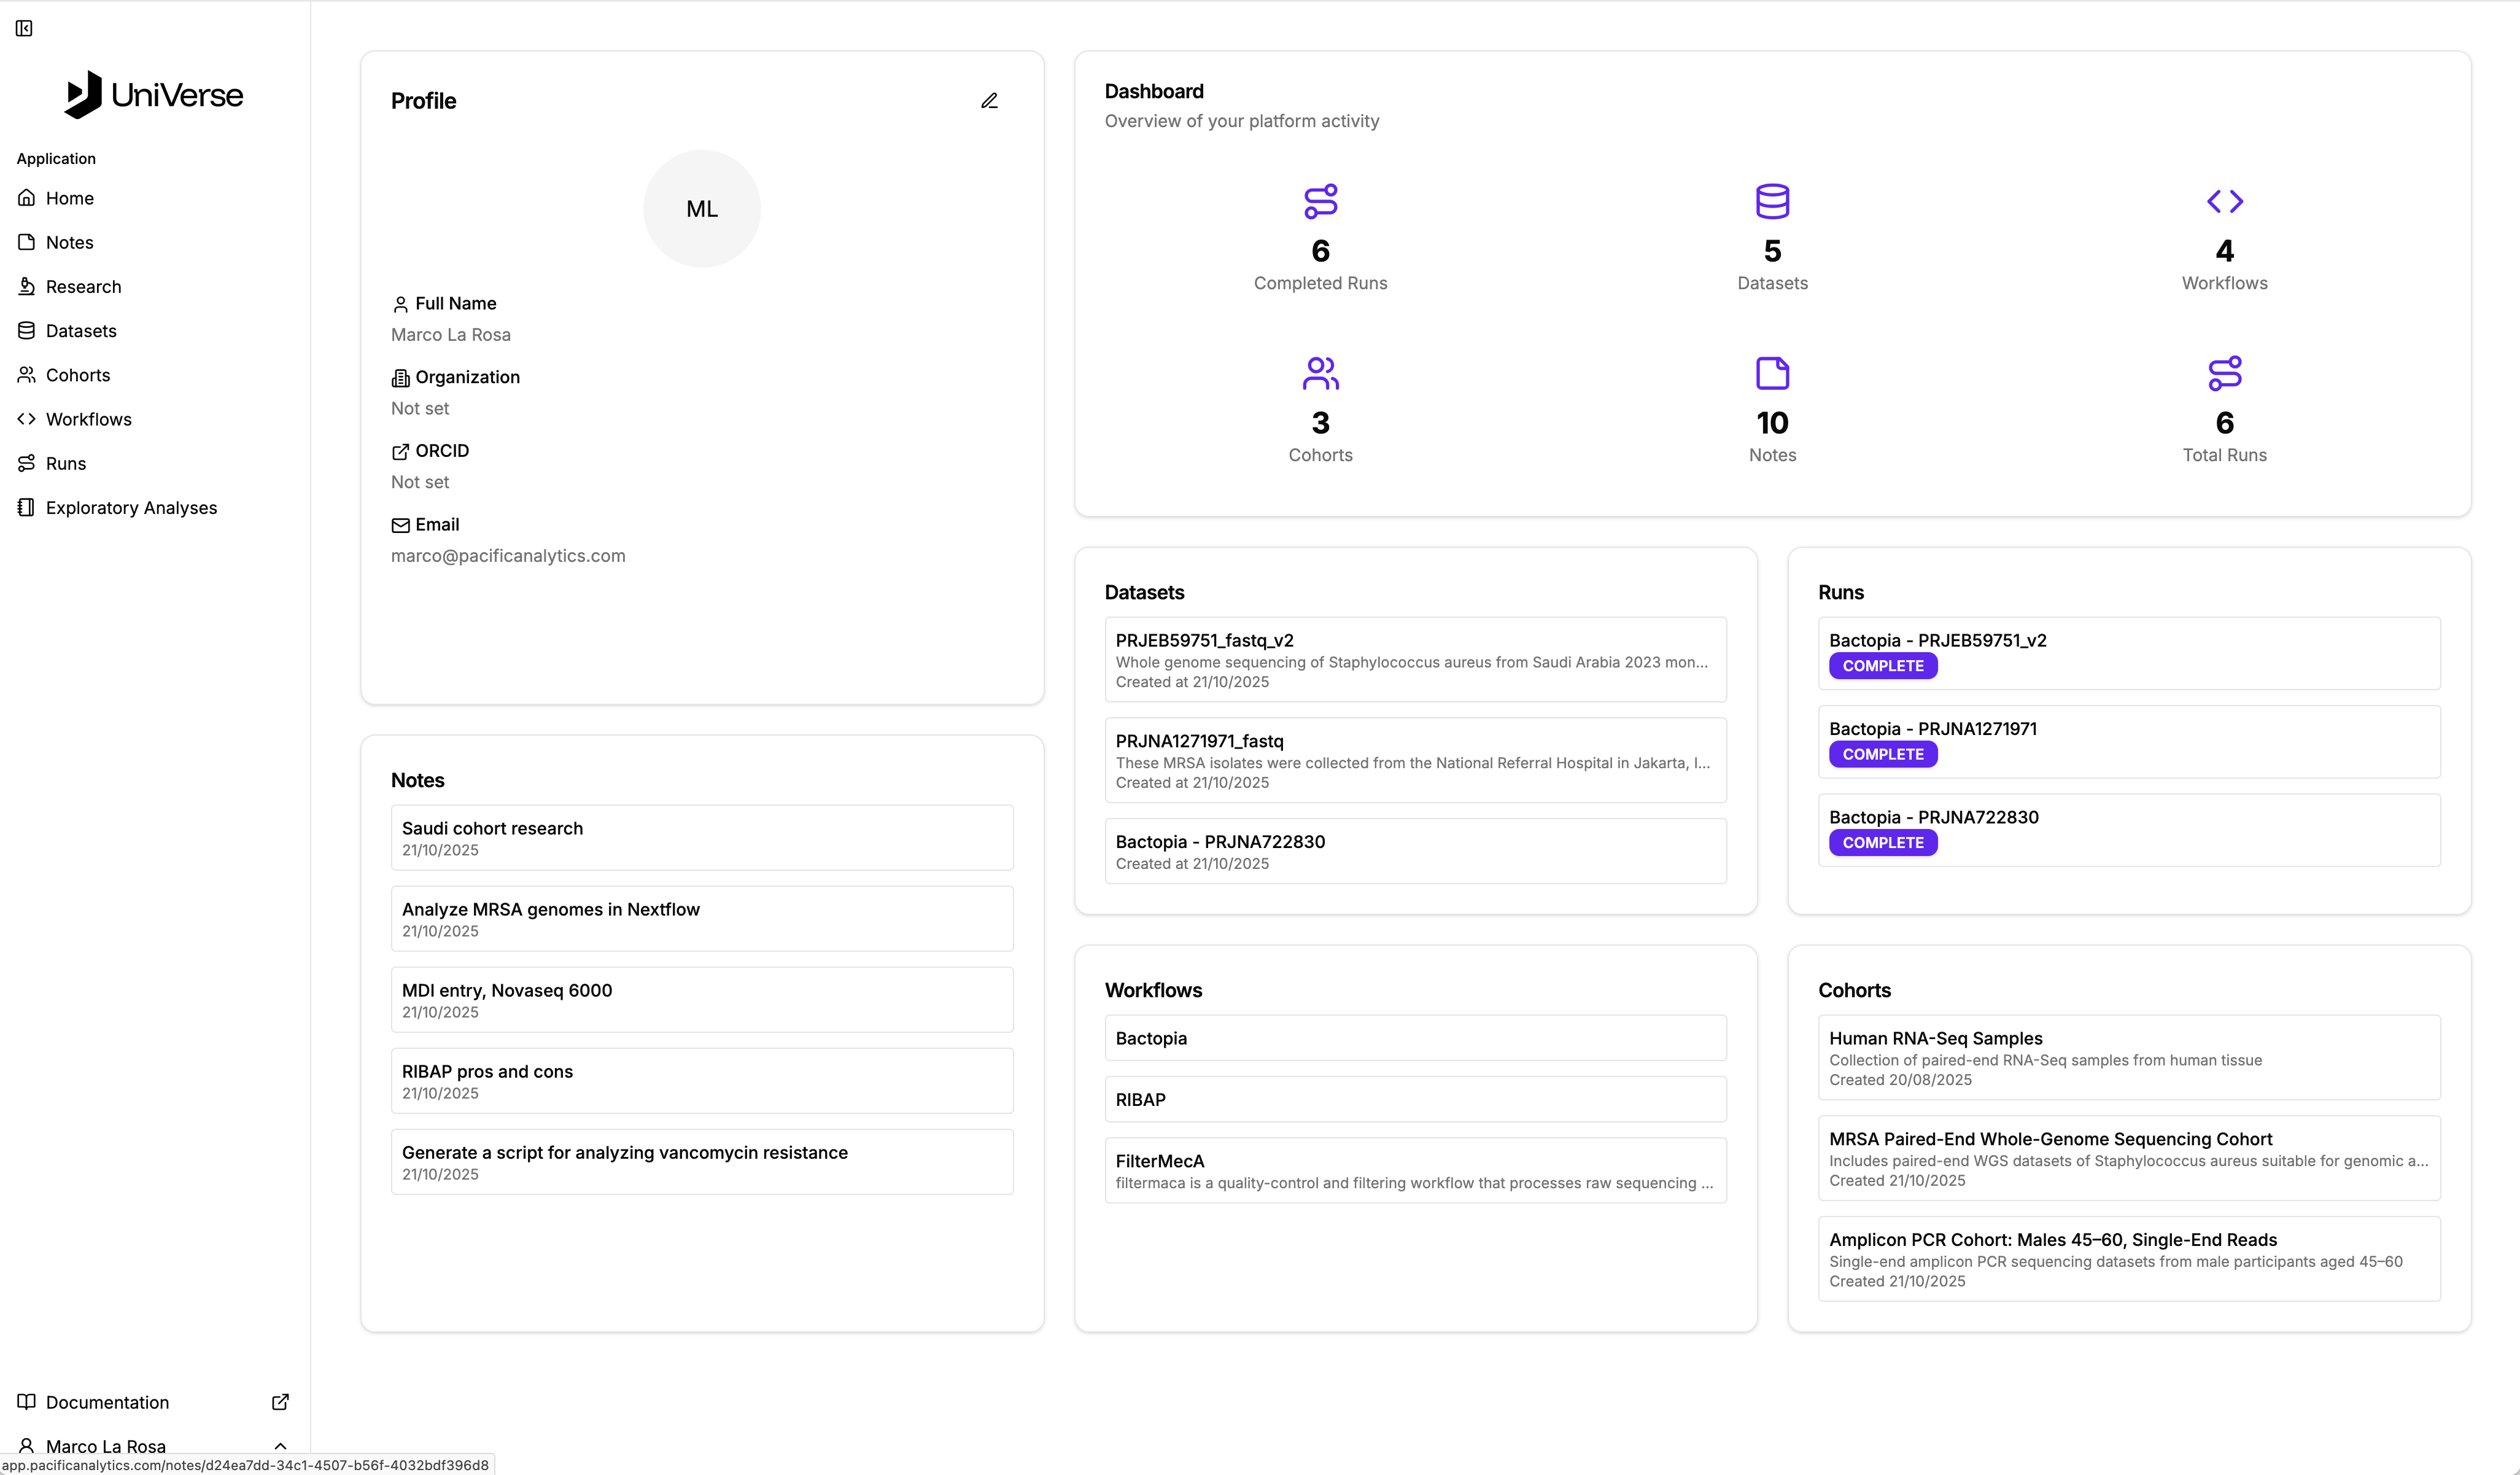Open the PRJNA1271971_fastq dataset entry
2520x1475 pixels.
pos(1414,760)
